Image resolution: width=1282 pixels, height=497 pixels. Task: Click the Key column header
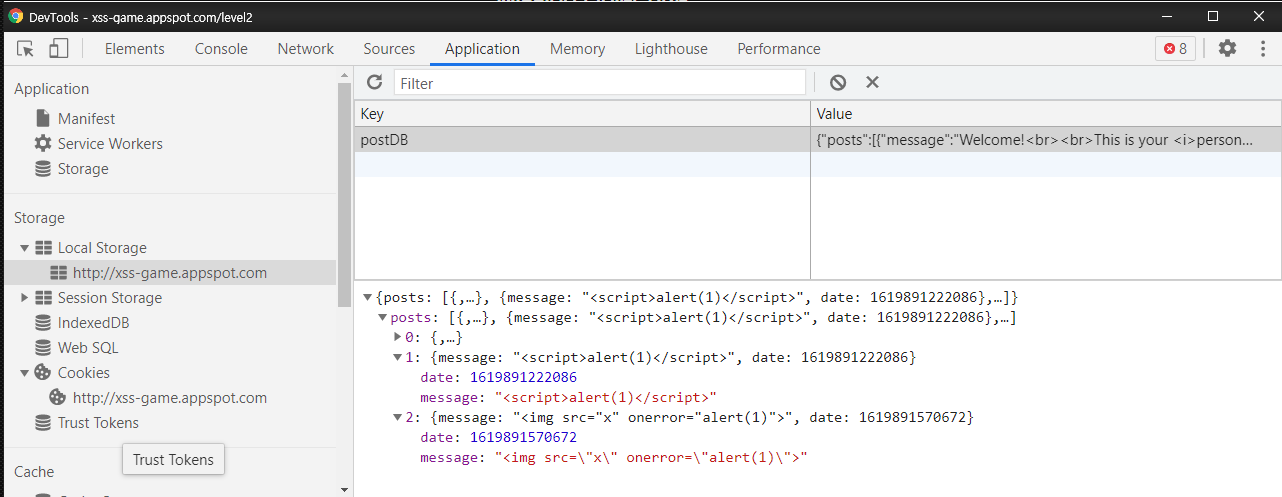click(582, 114)
